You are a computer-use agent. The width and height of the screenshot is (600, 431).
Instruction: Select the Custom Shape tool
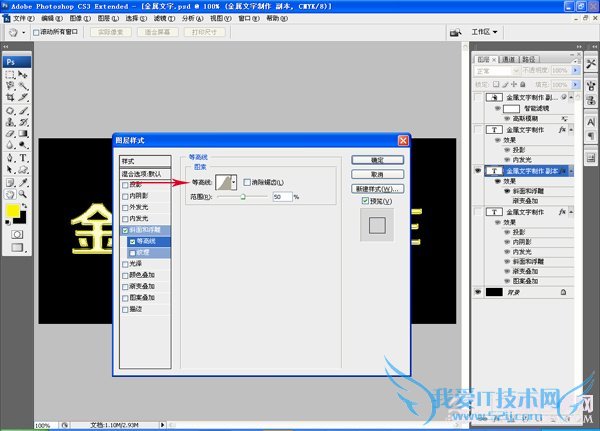[x=23, y=170]
